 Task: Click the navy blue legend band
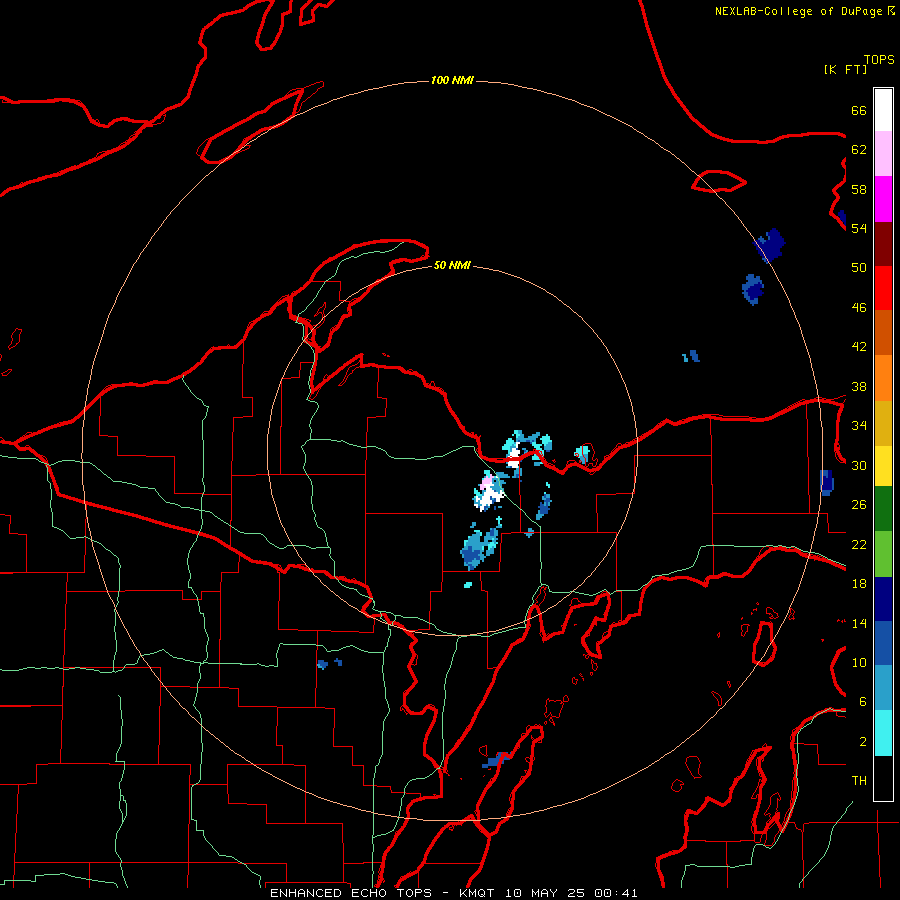(883, 599)
